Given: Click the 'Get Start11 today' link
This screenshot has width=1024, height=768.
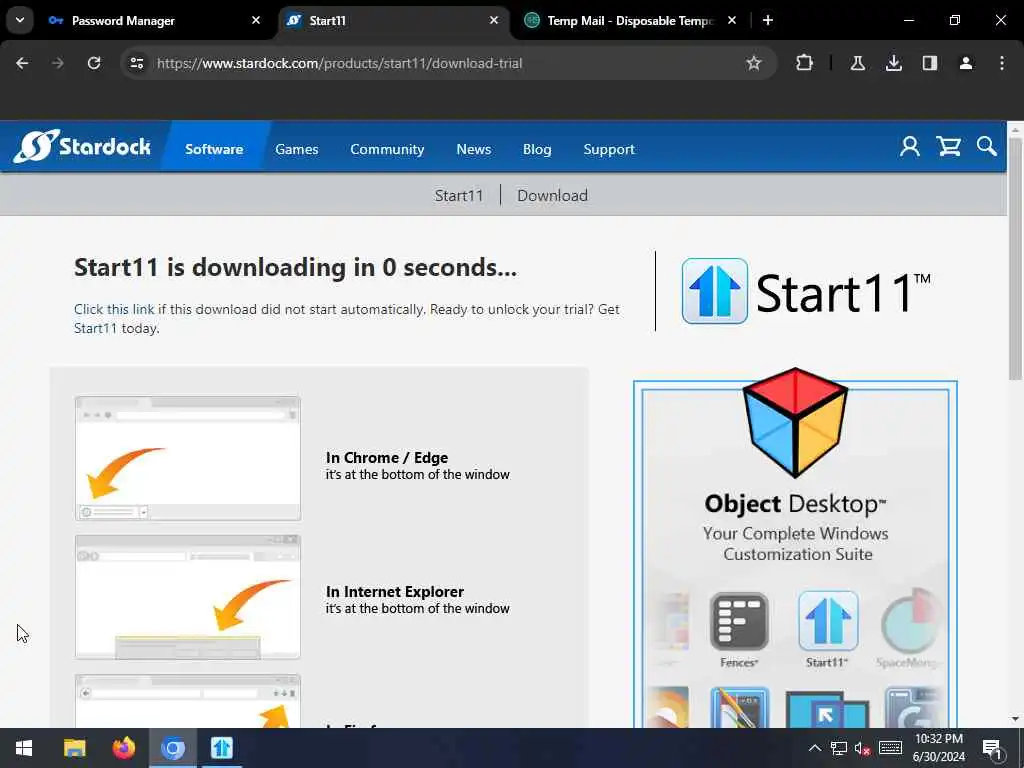Looking at the screenshot, I should pos(95,328).
